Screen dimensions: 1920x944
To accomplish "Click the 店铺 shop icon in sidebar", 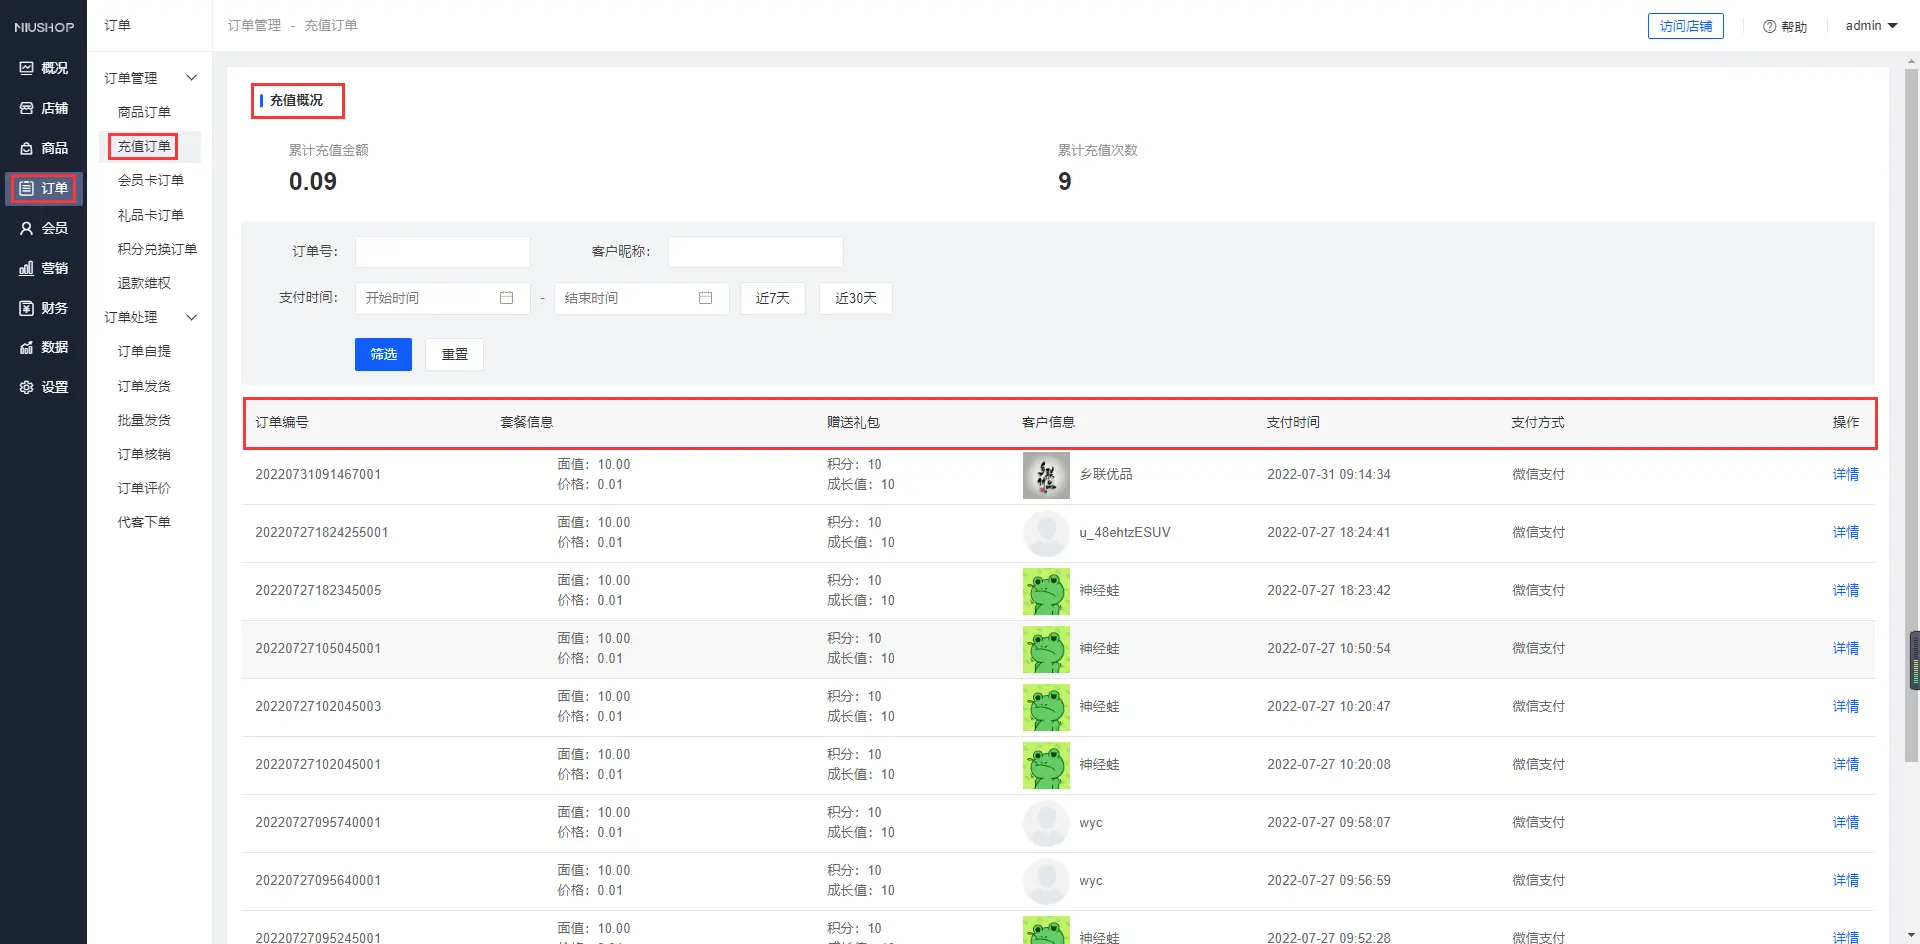I will pyautogui.click(x=27, y=108).
